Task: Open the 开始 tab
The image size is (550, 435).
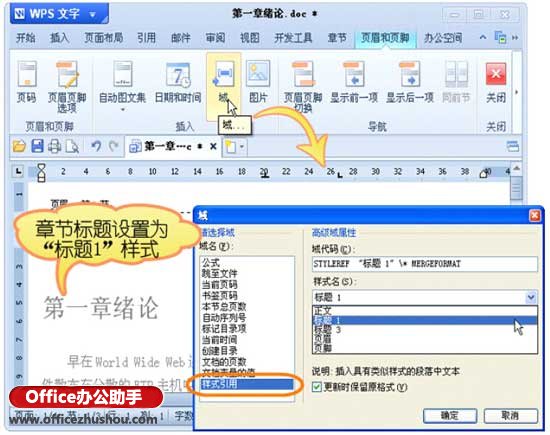Action: (26, 38)
